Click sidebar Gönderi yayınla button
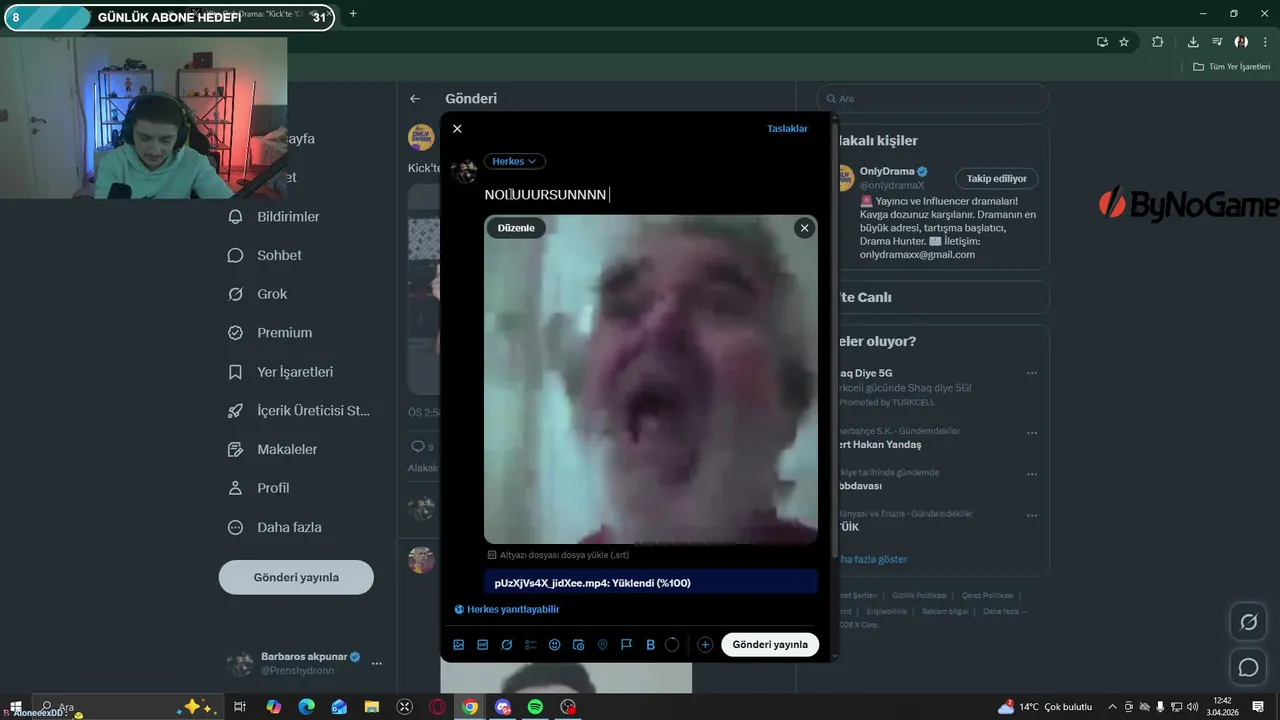Viewport: 1280px width, 720px height. click(x=296, y=577)
